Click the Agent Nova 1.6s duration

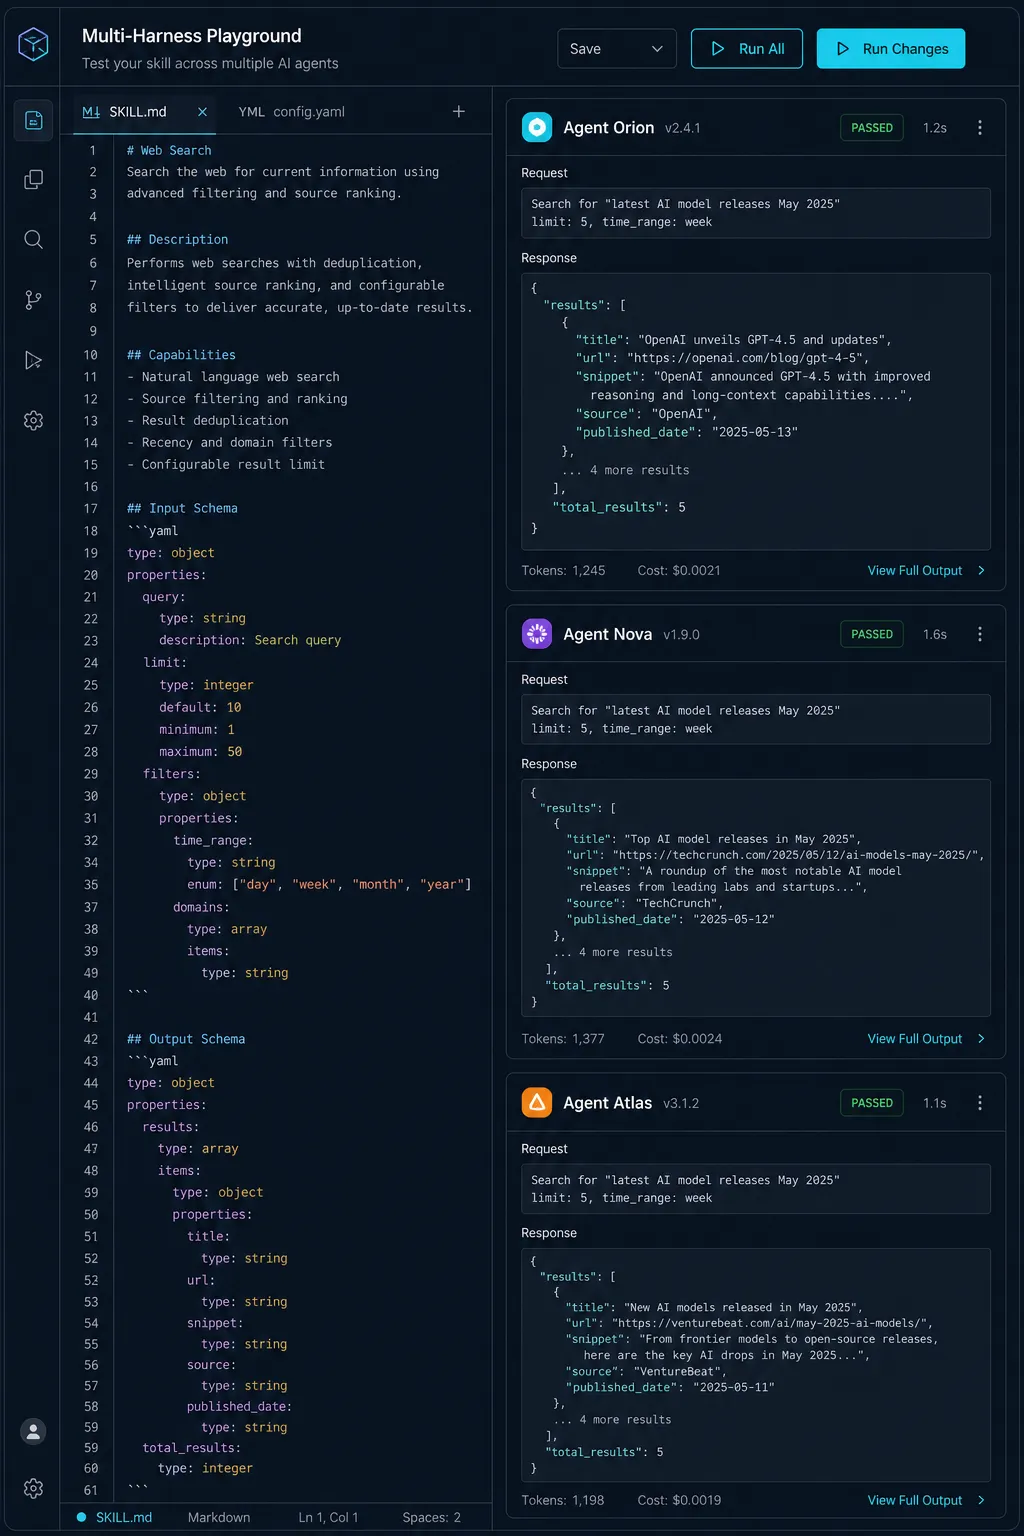pos(934,634)
